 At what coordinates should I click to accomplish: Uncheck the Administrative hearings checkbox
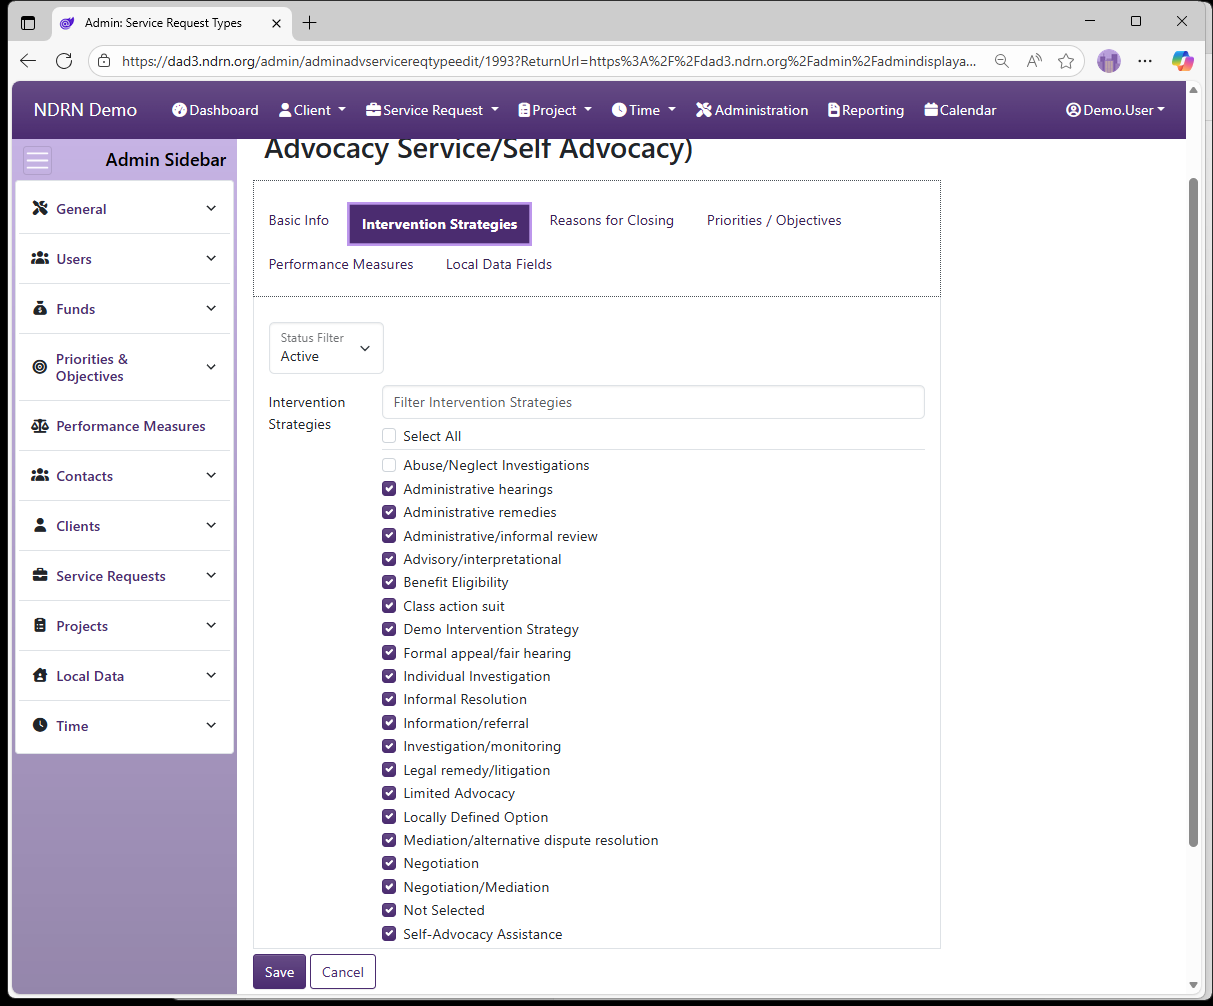(389, 489)
